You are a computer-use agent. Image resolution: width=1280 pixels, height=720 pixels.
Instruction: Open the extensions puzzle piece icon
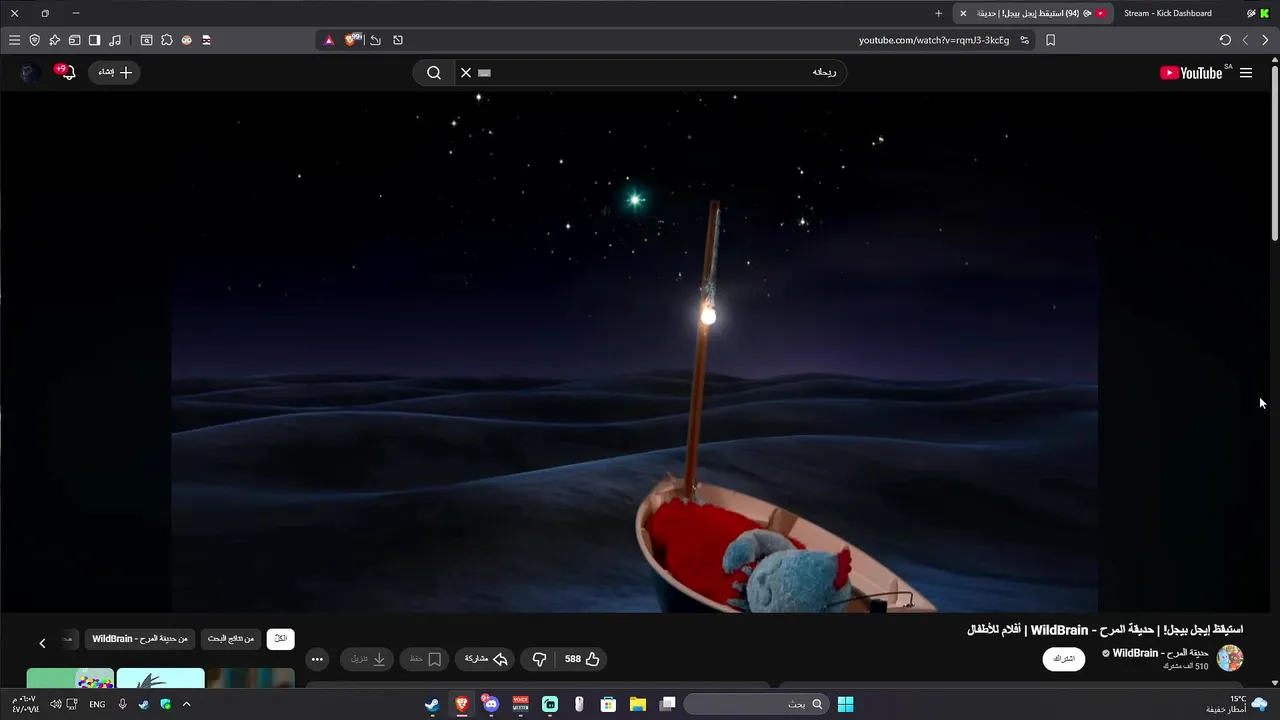(x=166, y=40)
